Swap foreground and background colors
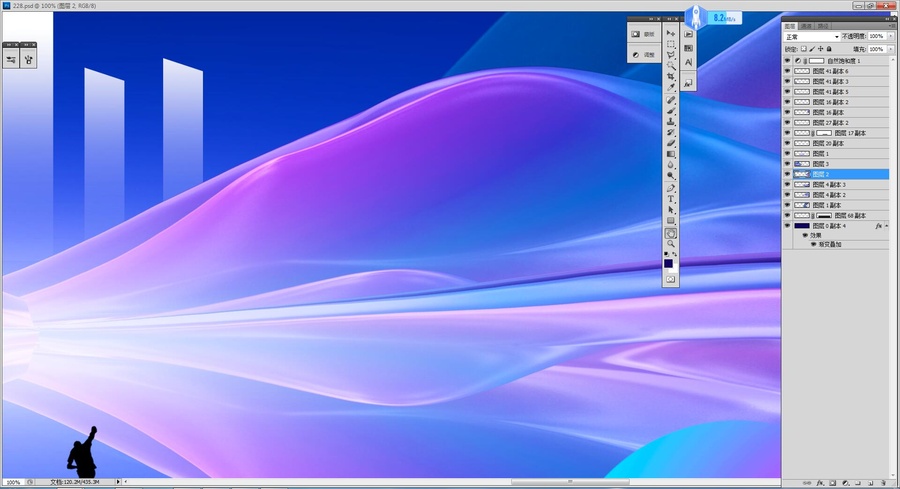900x489 pixels. tap(675, 254)
